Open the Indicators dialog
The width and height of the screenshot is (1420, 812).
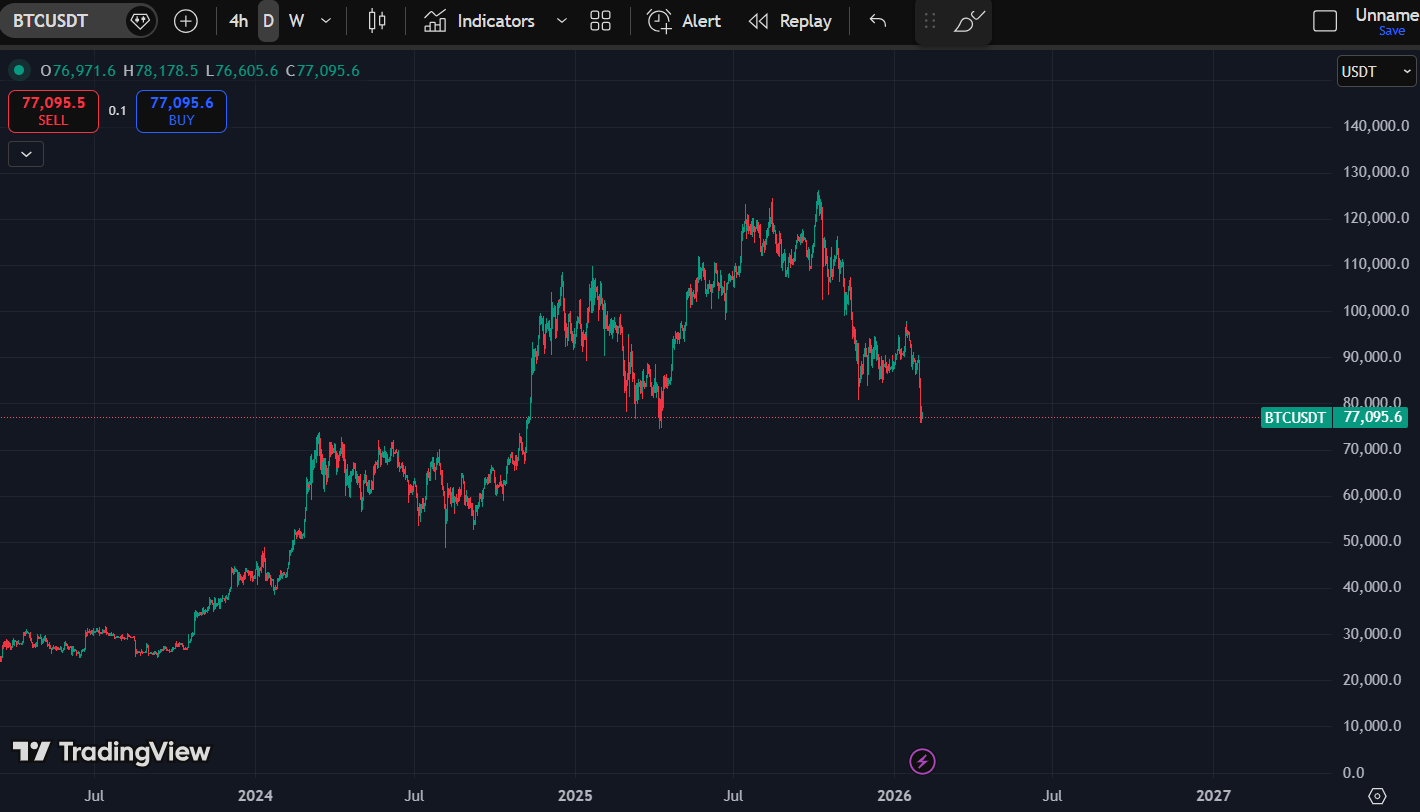click(479, 21)
